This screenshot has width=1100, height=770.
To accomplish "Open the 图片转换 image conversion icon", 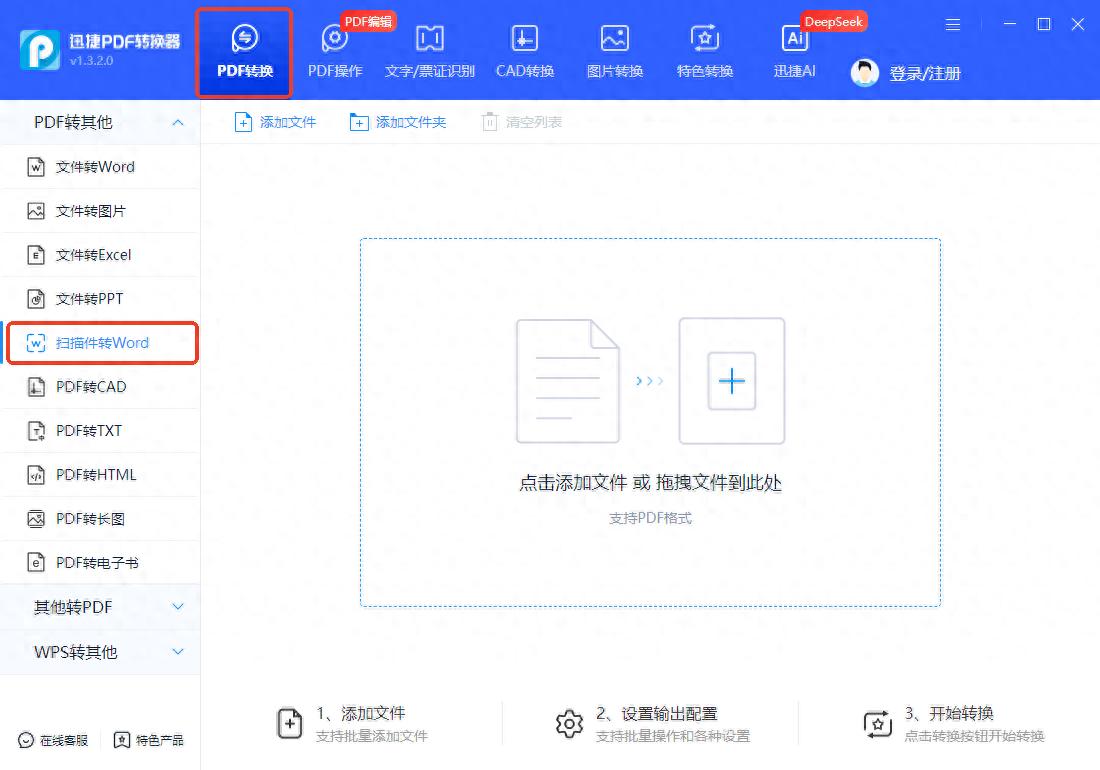I will point(614,40).
